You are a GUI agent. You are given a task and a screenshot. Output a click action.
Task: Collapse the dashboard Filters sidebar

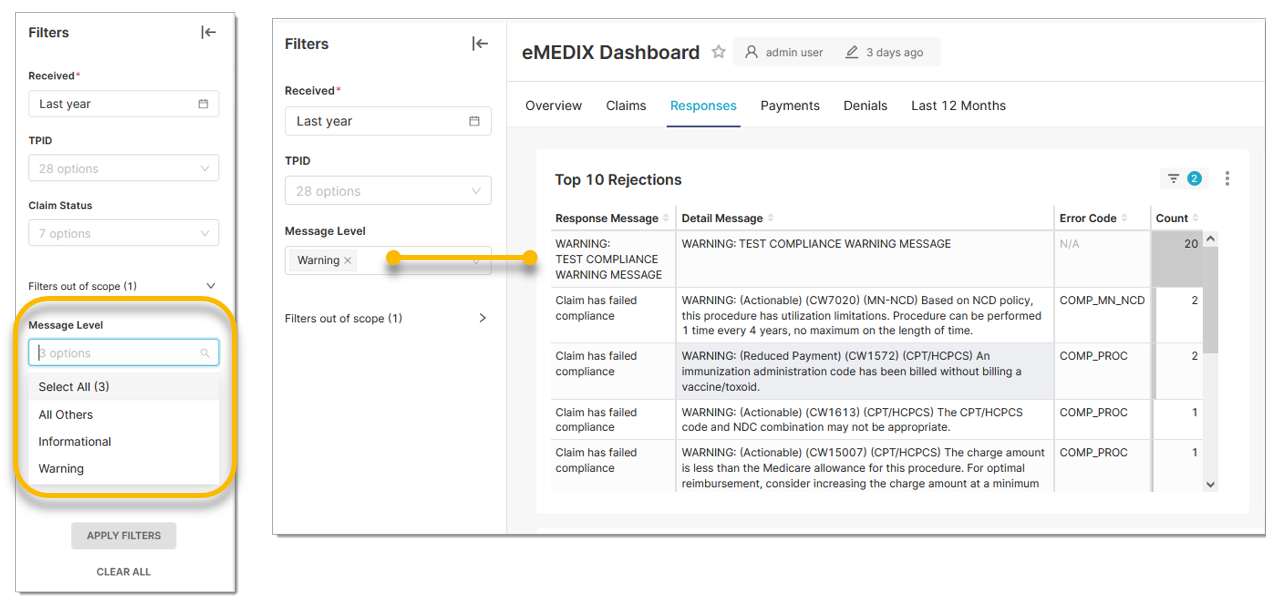pos(480,43)
